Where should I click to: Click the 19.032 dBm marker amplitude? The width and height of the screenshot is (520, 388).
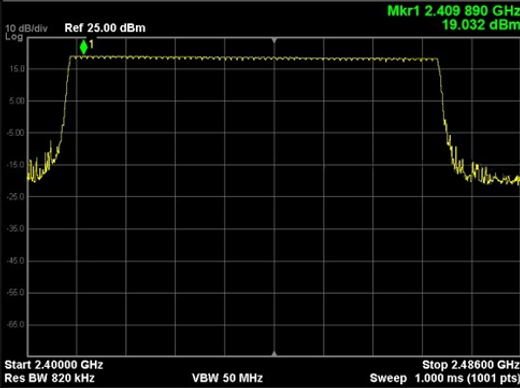(481, 25)
